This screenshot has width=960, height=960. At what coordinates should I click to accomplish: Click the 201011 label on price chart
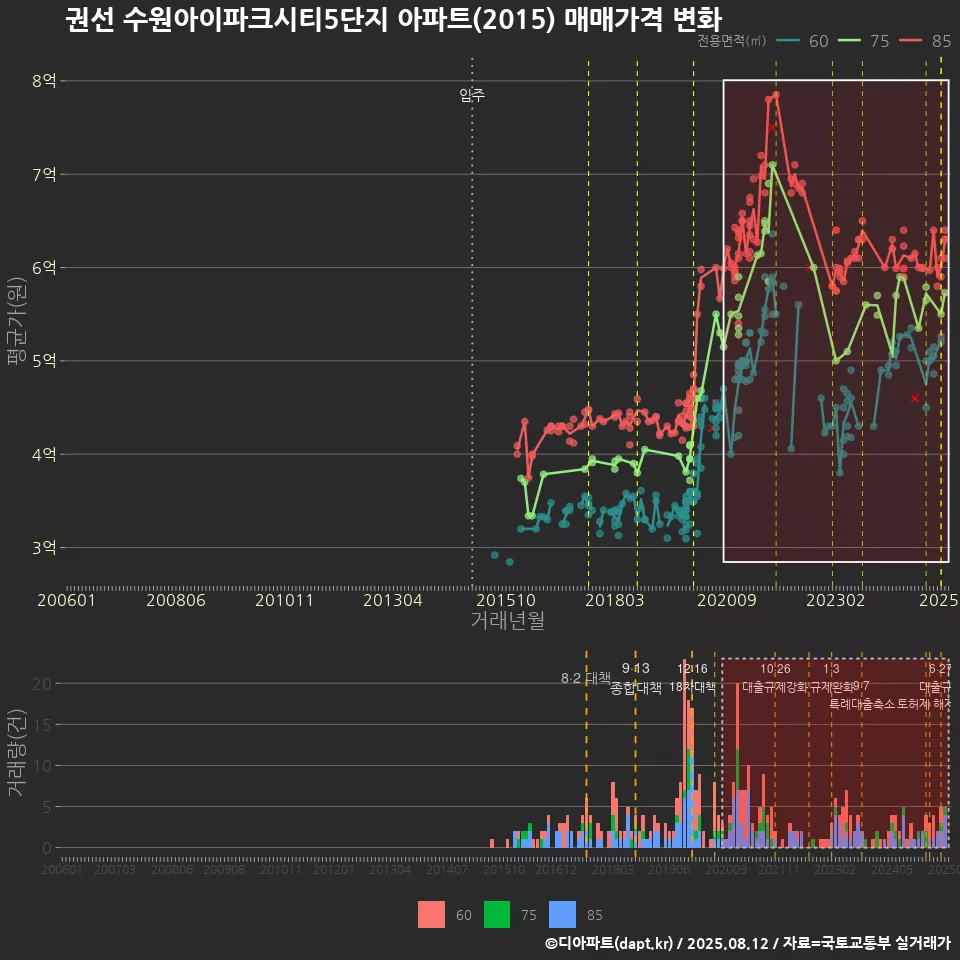(284, 600)
